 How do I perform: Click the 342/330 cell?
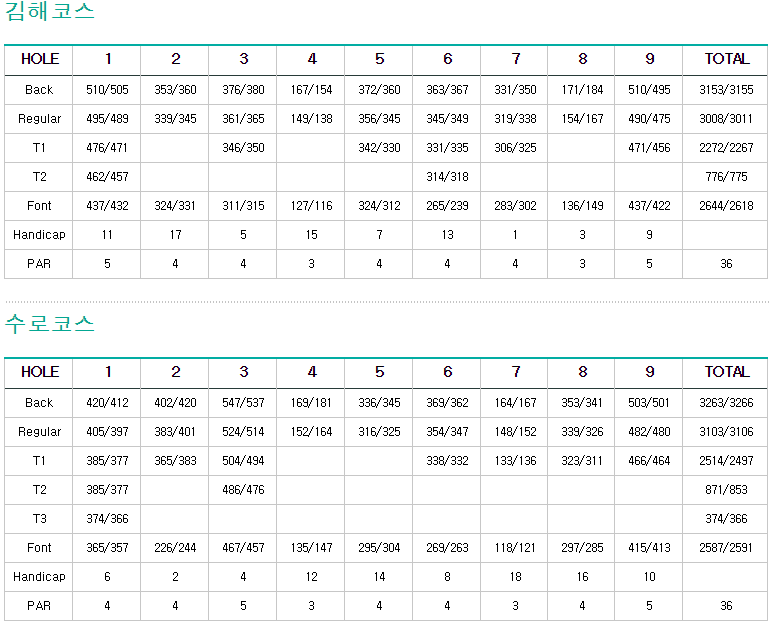[379, 148]
